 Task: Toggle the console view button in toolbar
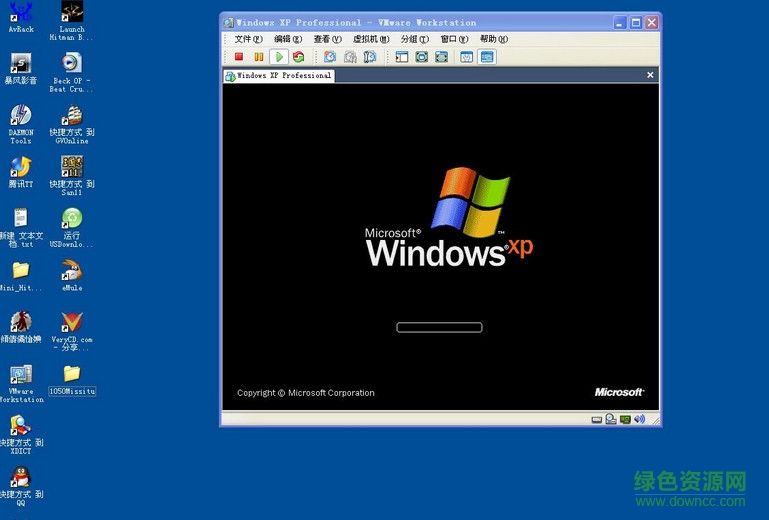(x=486, y=57)
